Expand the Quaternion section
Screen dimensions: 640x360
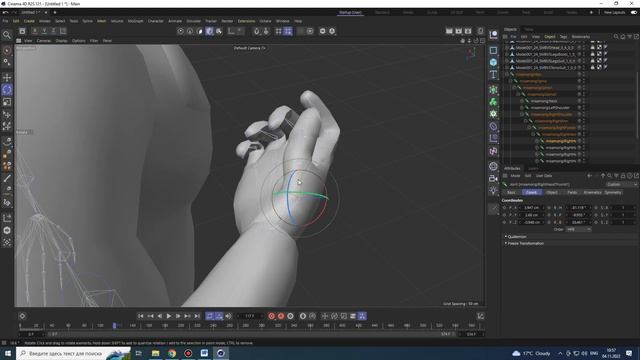click(516, 237)
